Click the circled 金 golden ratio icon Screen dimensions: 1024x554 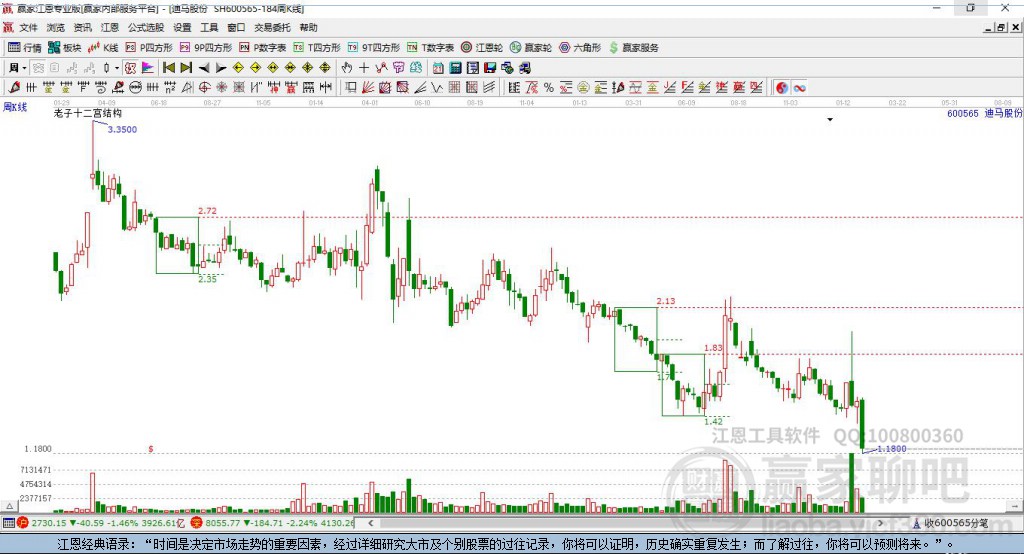[x=583, y=88]
